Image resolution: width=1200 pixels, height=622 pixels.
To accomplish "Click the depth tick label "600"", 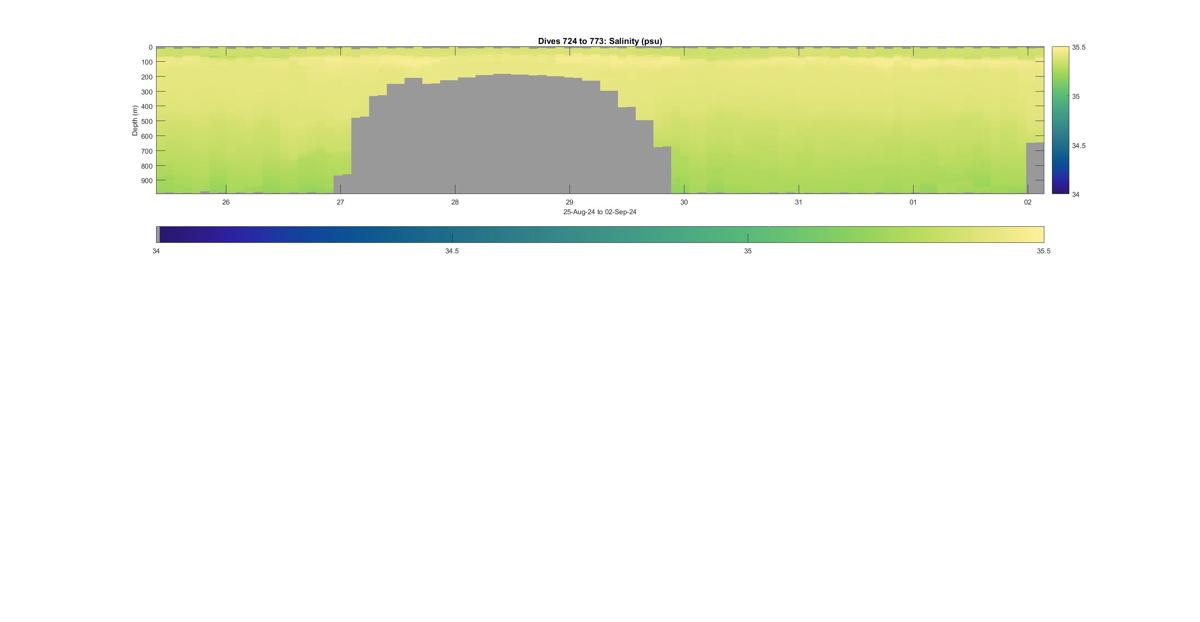I will tap(146, 136).
